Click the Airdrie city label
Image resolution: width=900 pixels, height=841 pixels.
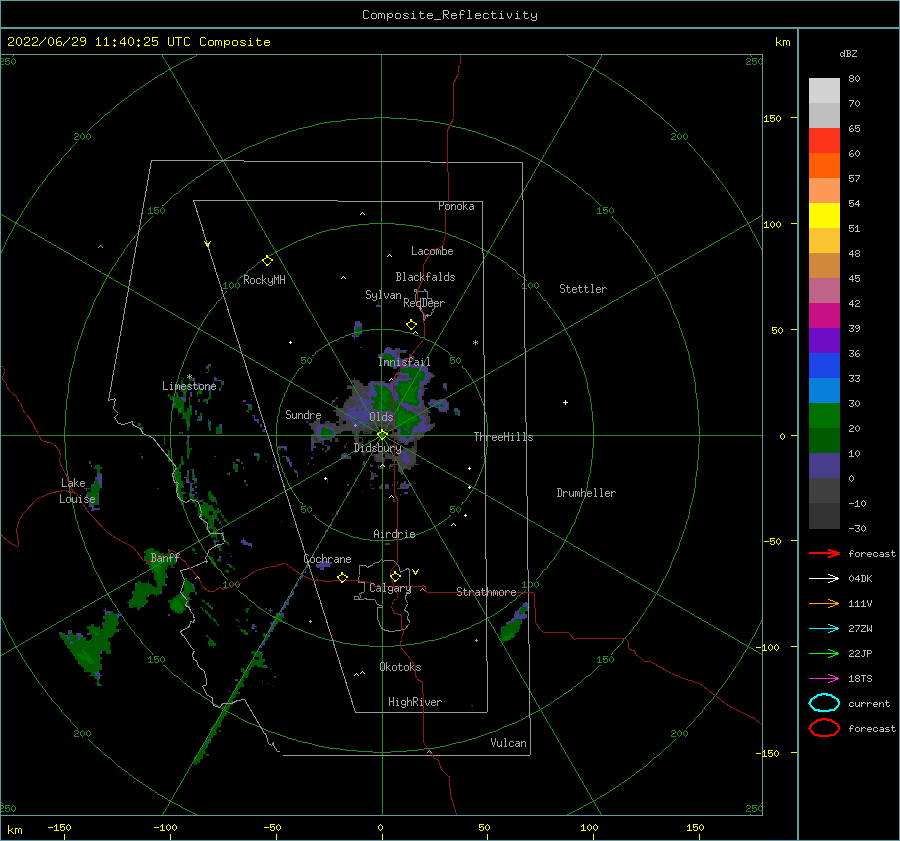click(x=394, y=534)
